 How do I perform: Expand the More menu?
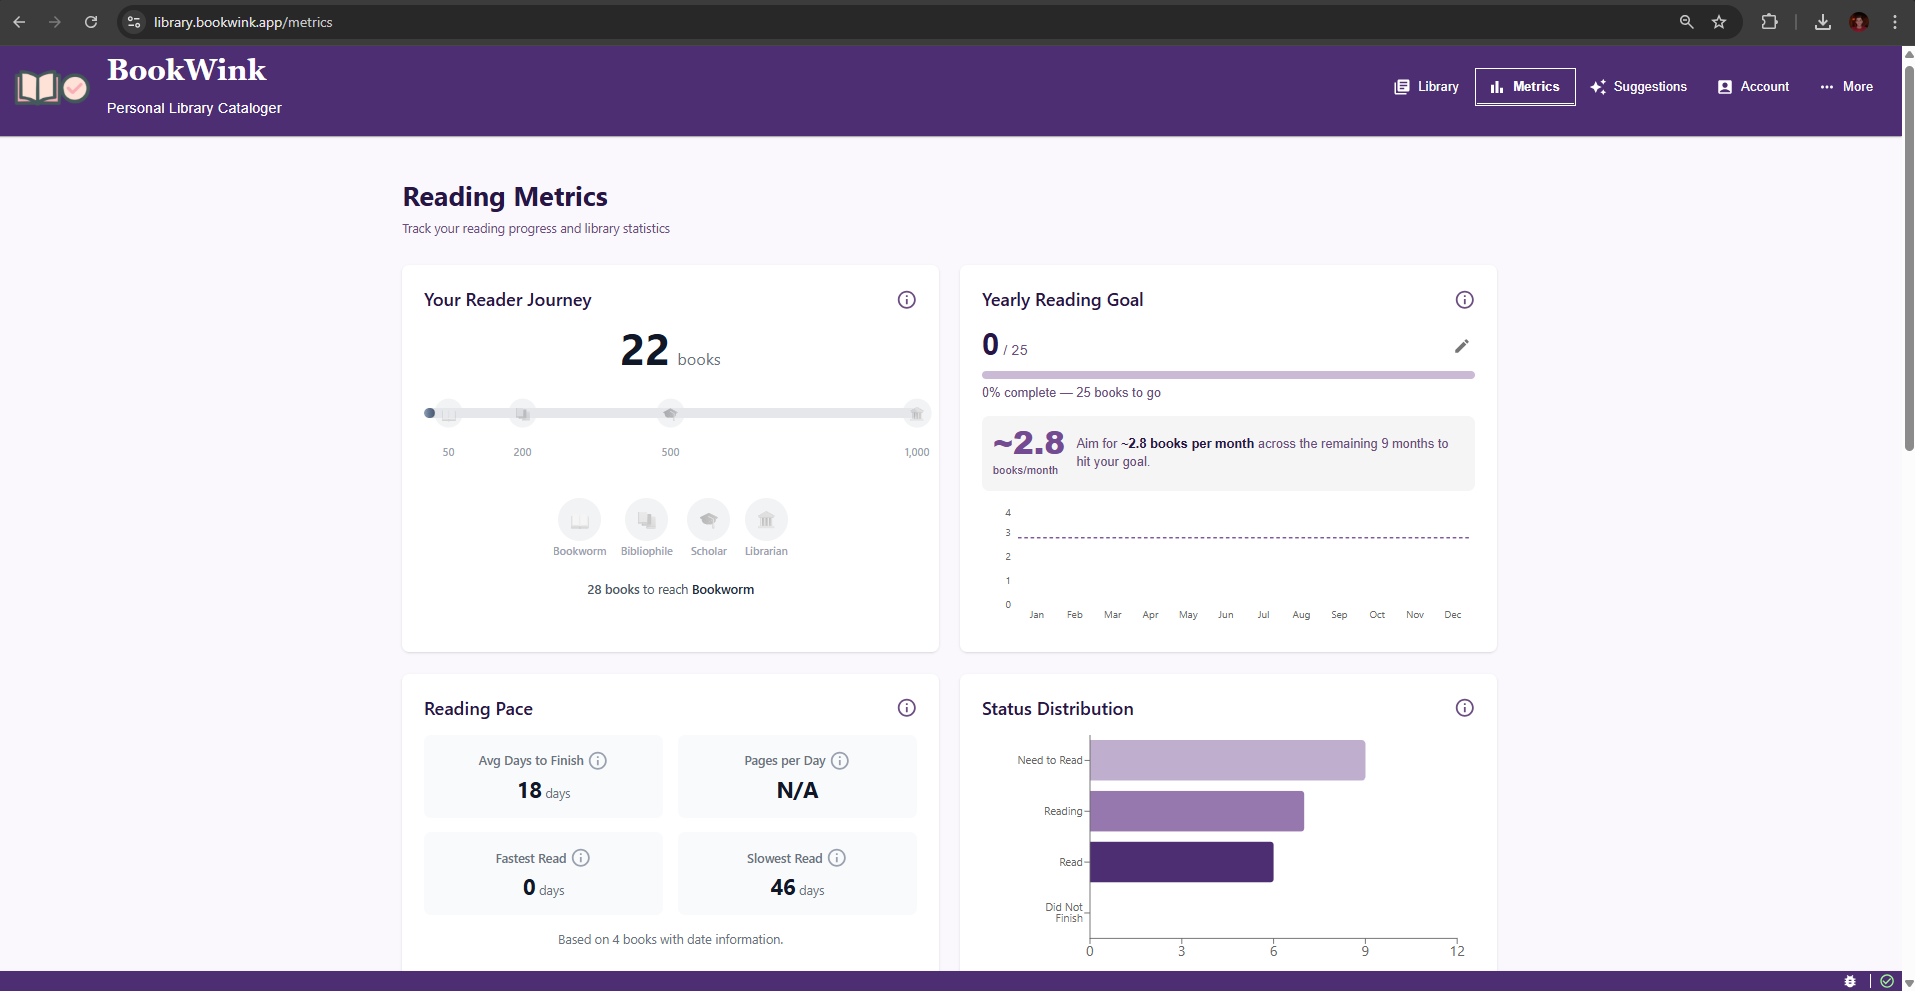point(1846,87)
